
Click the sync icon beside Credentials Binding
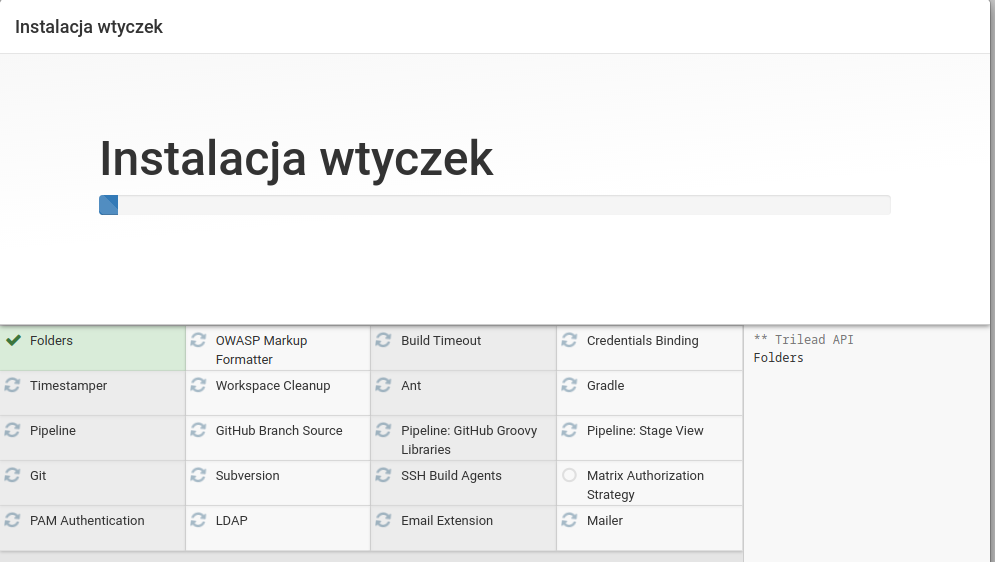point(569,340)
